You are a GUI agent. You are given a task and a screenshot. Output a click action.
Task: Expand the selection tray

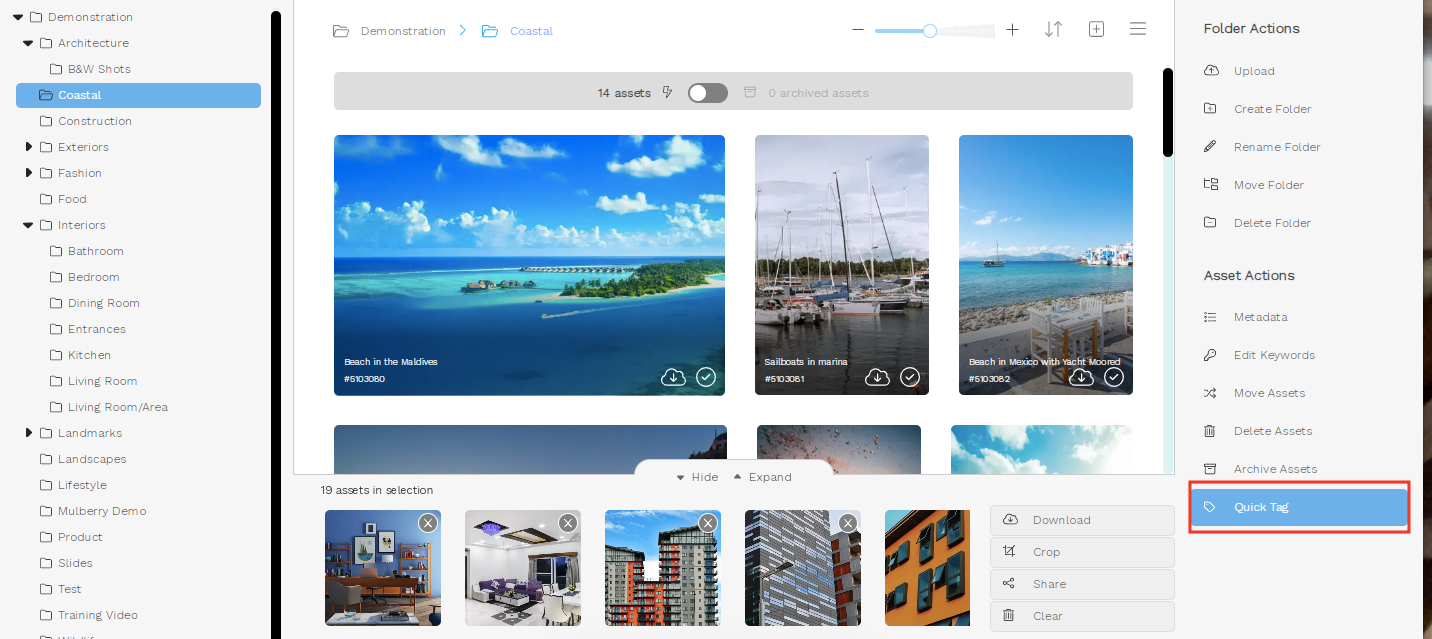[762, 477]
